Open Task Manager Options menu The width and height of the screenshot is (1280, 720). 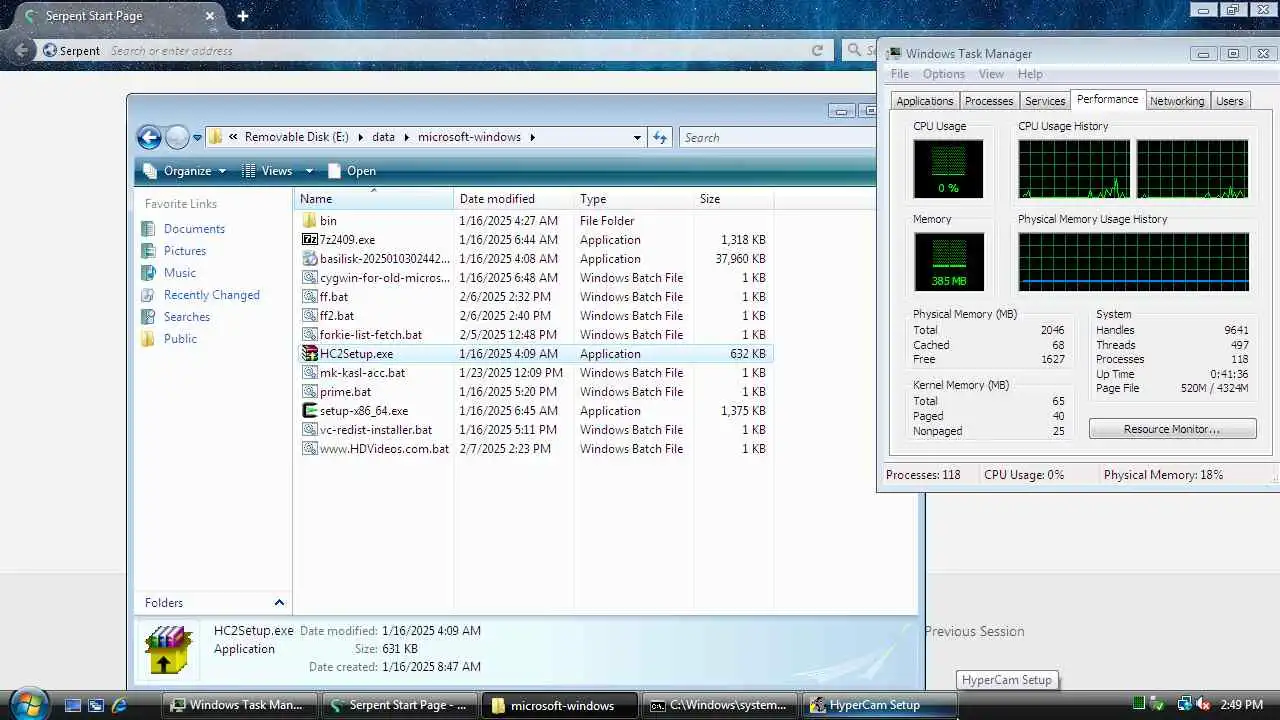pyautogui.click(x=944, y=74)
